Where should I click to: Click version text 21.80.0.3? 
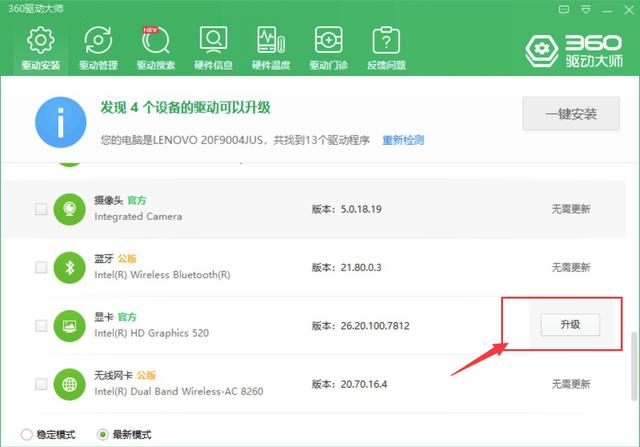point(361,268)
